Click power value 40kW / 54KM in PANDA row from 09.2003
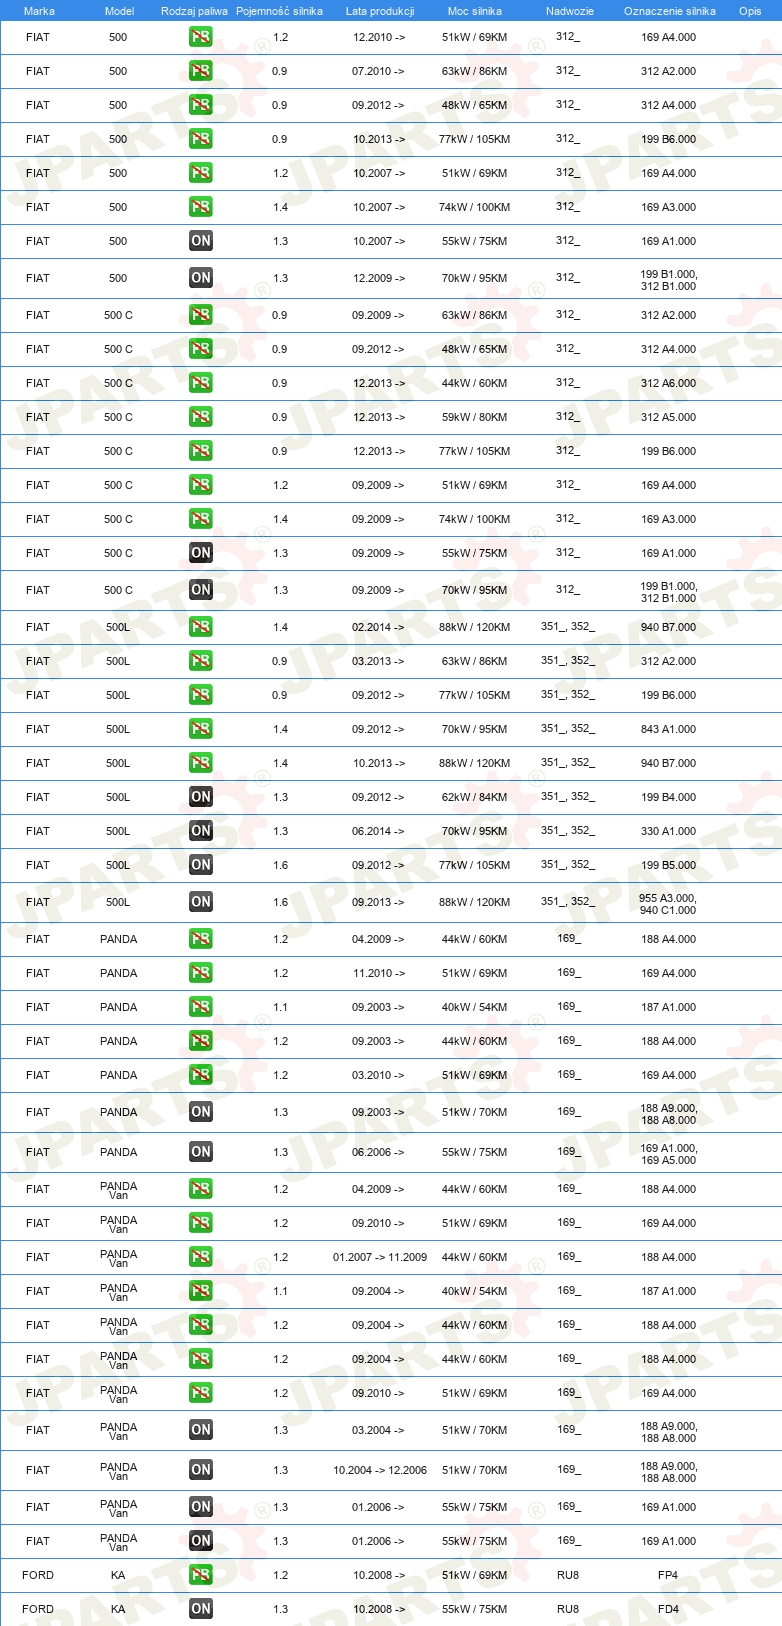 475,1007
